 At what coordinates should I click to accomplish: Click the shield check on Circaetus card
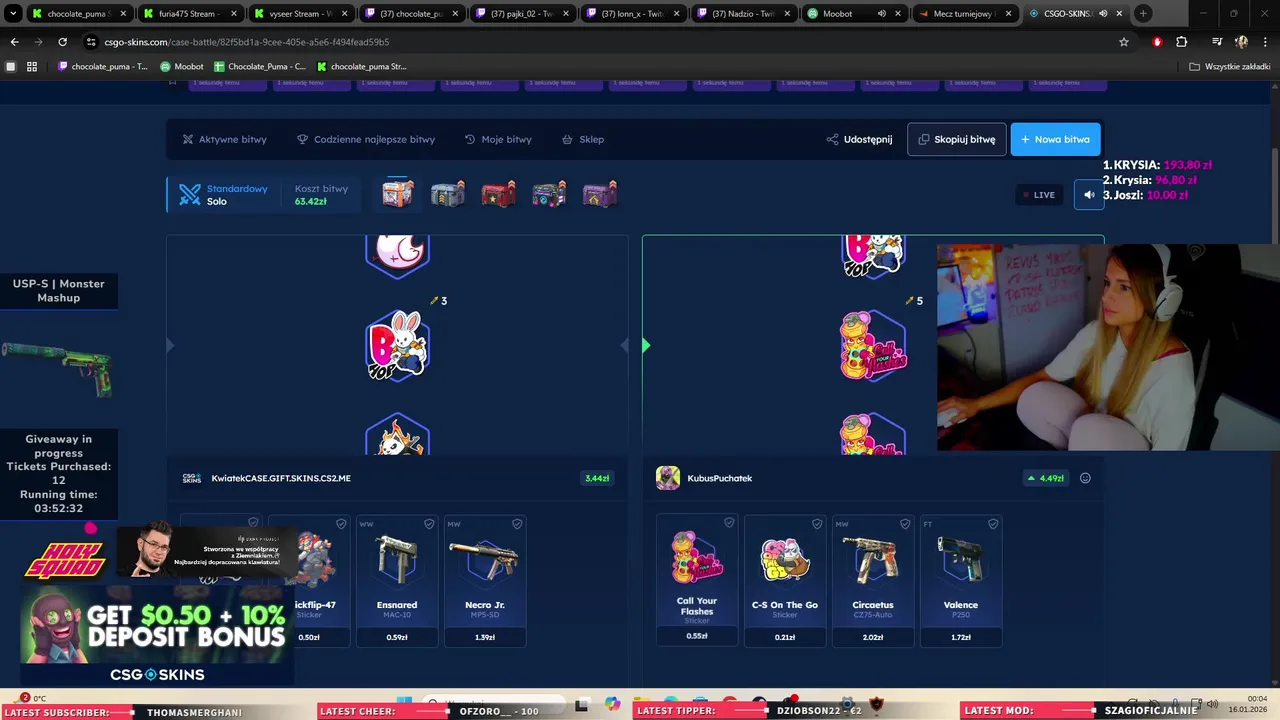tap(905, 524)
